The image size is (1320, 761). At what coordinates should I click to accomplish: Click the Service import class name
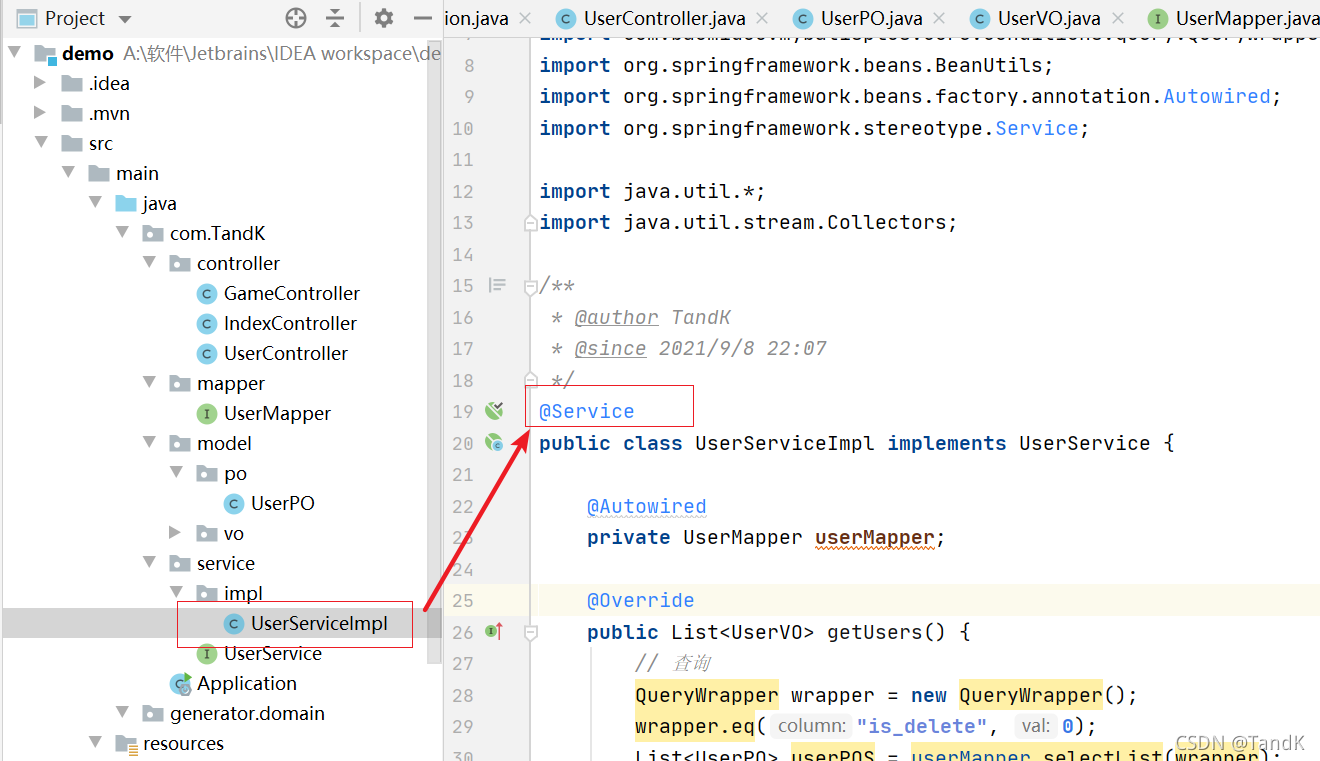click(x=1037, y=129)
